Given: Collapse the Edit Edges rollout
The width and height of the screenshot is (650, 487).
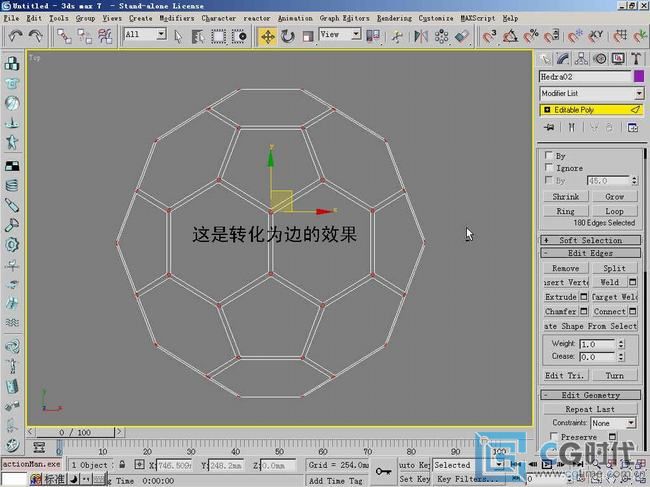Looking at the screenshot, I should pos(591,253).
